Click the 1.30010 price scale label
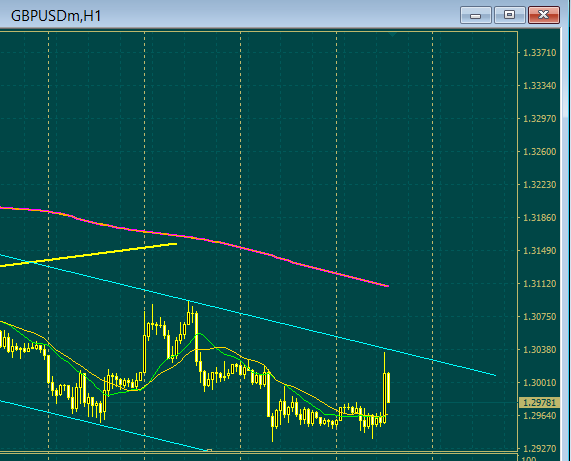Screen dimensions: 571x461 click(x=540, y=383)
